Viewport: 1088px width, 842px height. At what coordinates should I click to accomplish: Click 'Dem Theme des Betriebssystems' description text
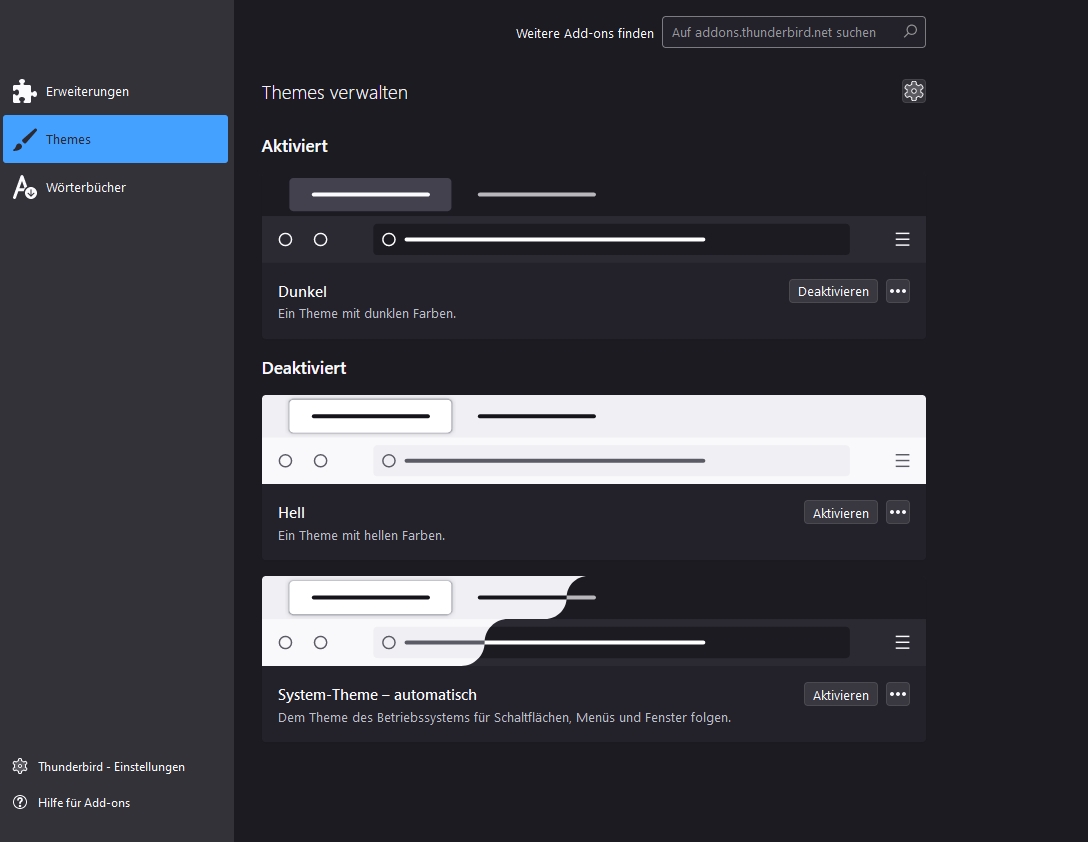(504, 717)
